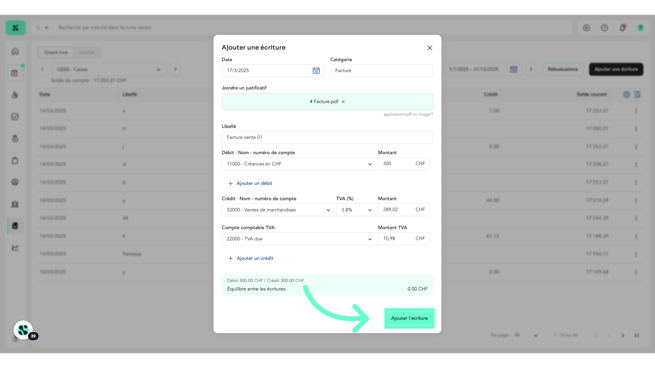Close the Ajouter une écriture dialog

click(x=429, y=48)
